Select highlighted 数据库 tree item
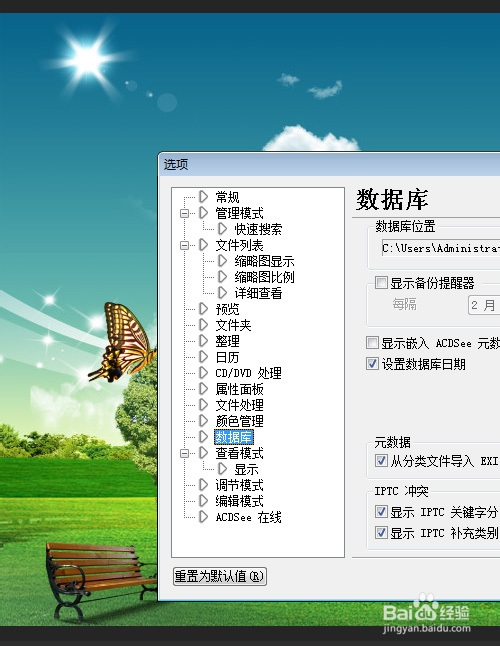Viewport: 500px width, 646px height. pos(234,437)
